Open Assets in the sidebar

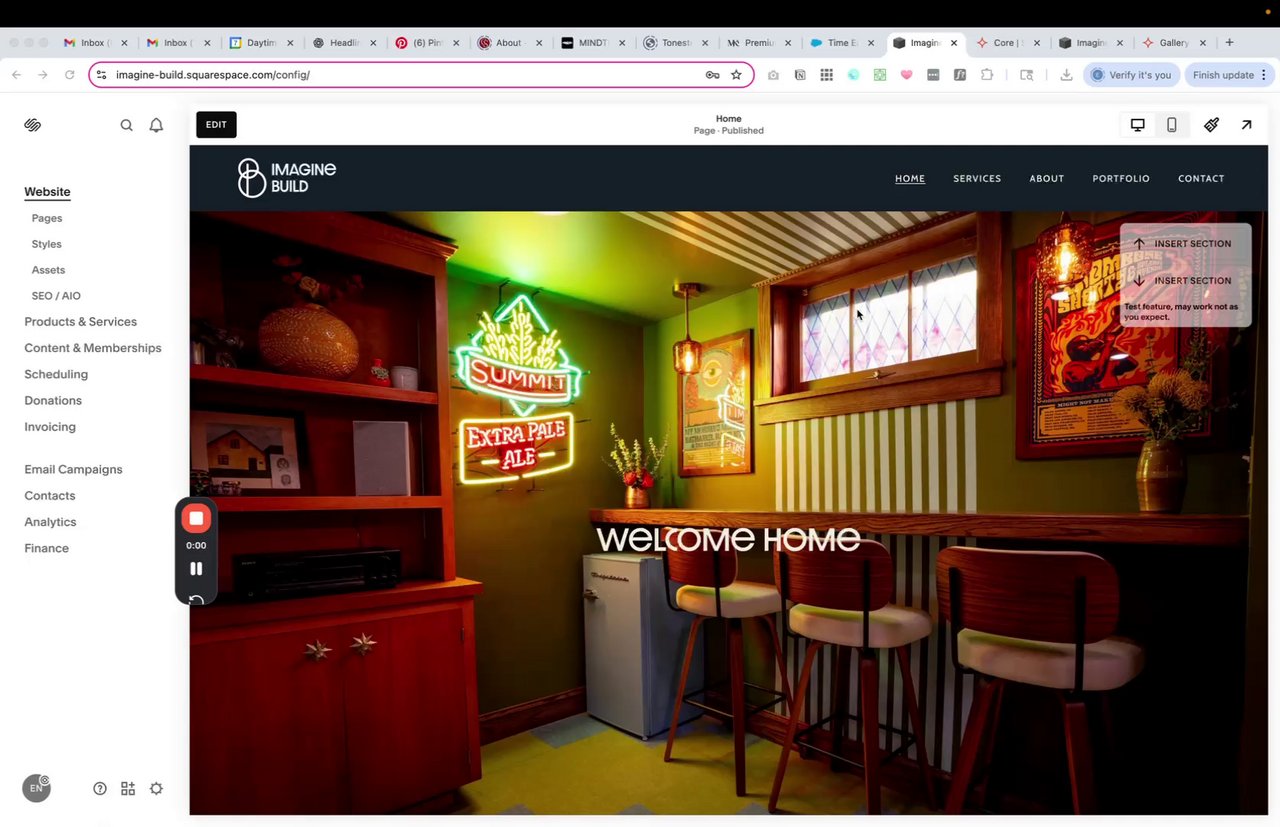(48, 270)
